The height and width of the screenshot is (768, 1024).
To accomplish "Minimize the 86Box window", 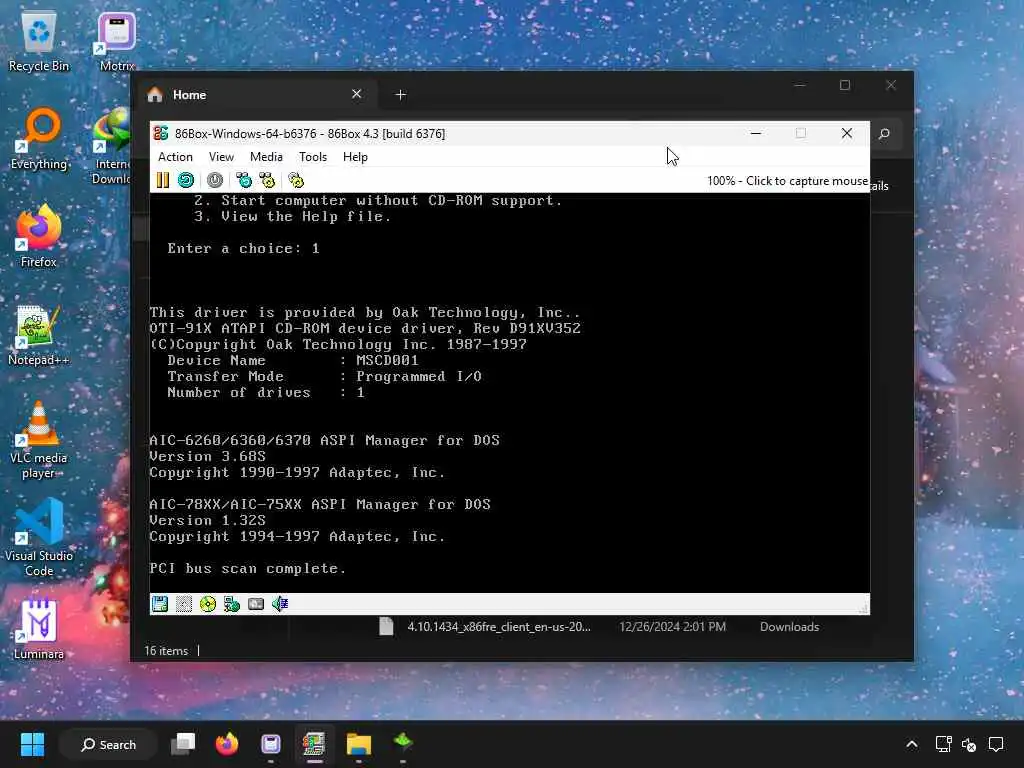I will coord(756,133).
